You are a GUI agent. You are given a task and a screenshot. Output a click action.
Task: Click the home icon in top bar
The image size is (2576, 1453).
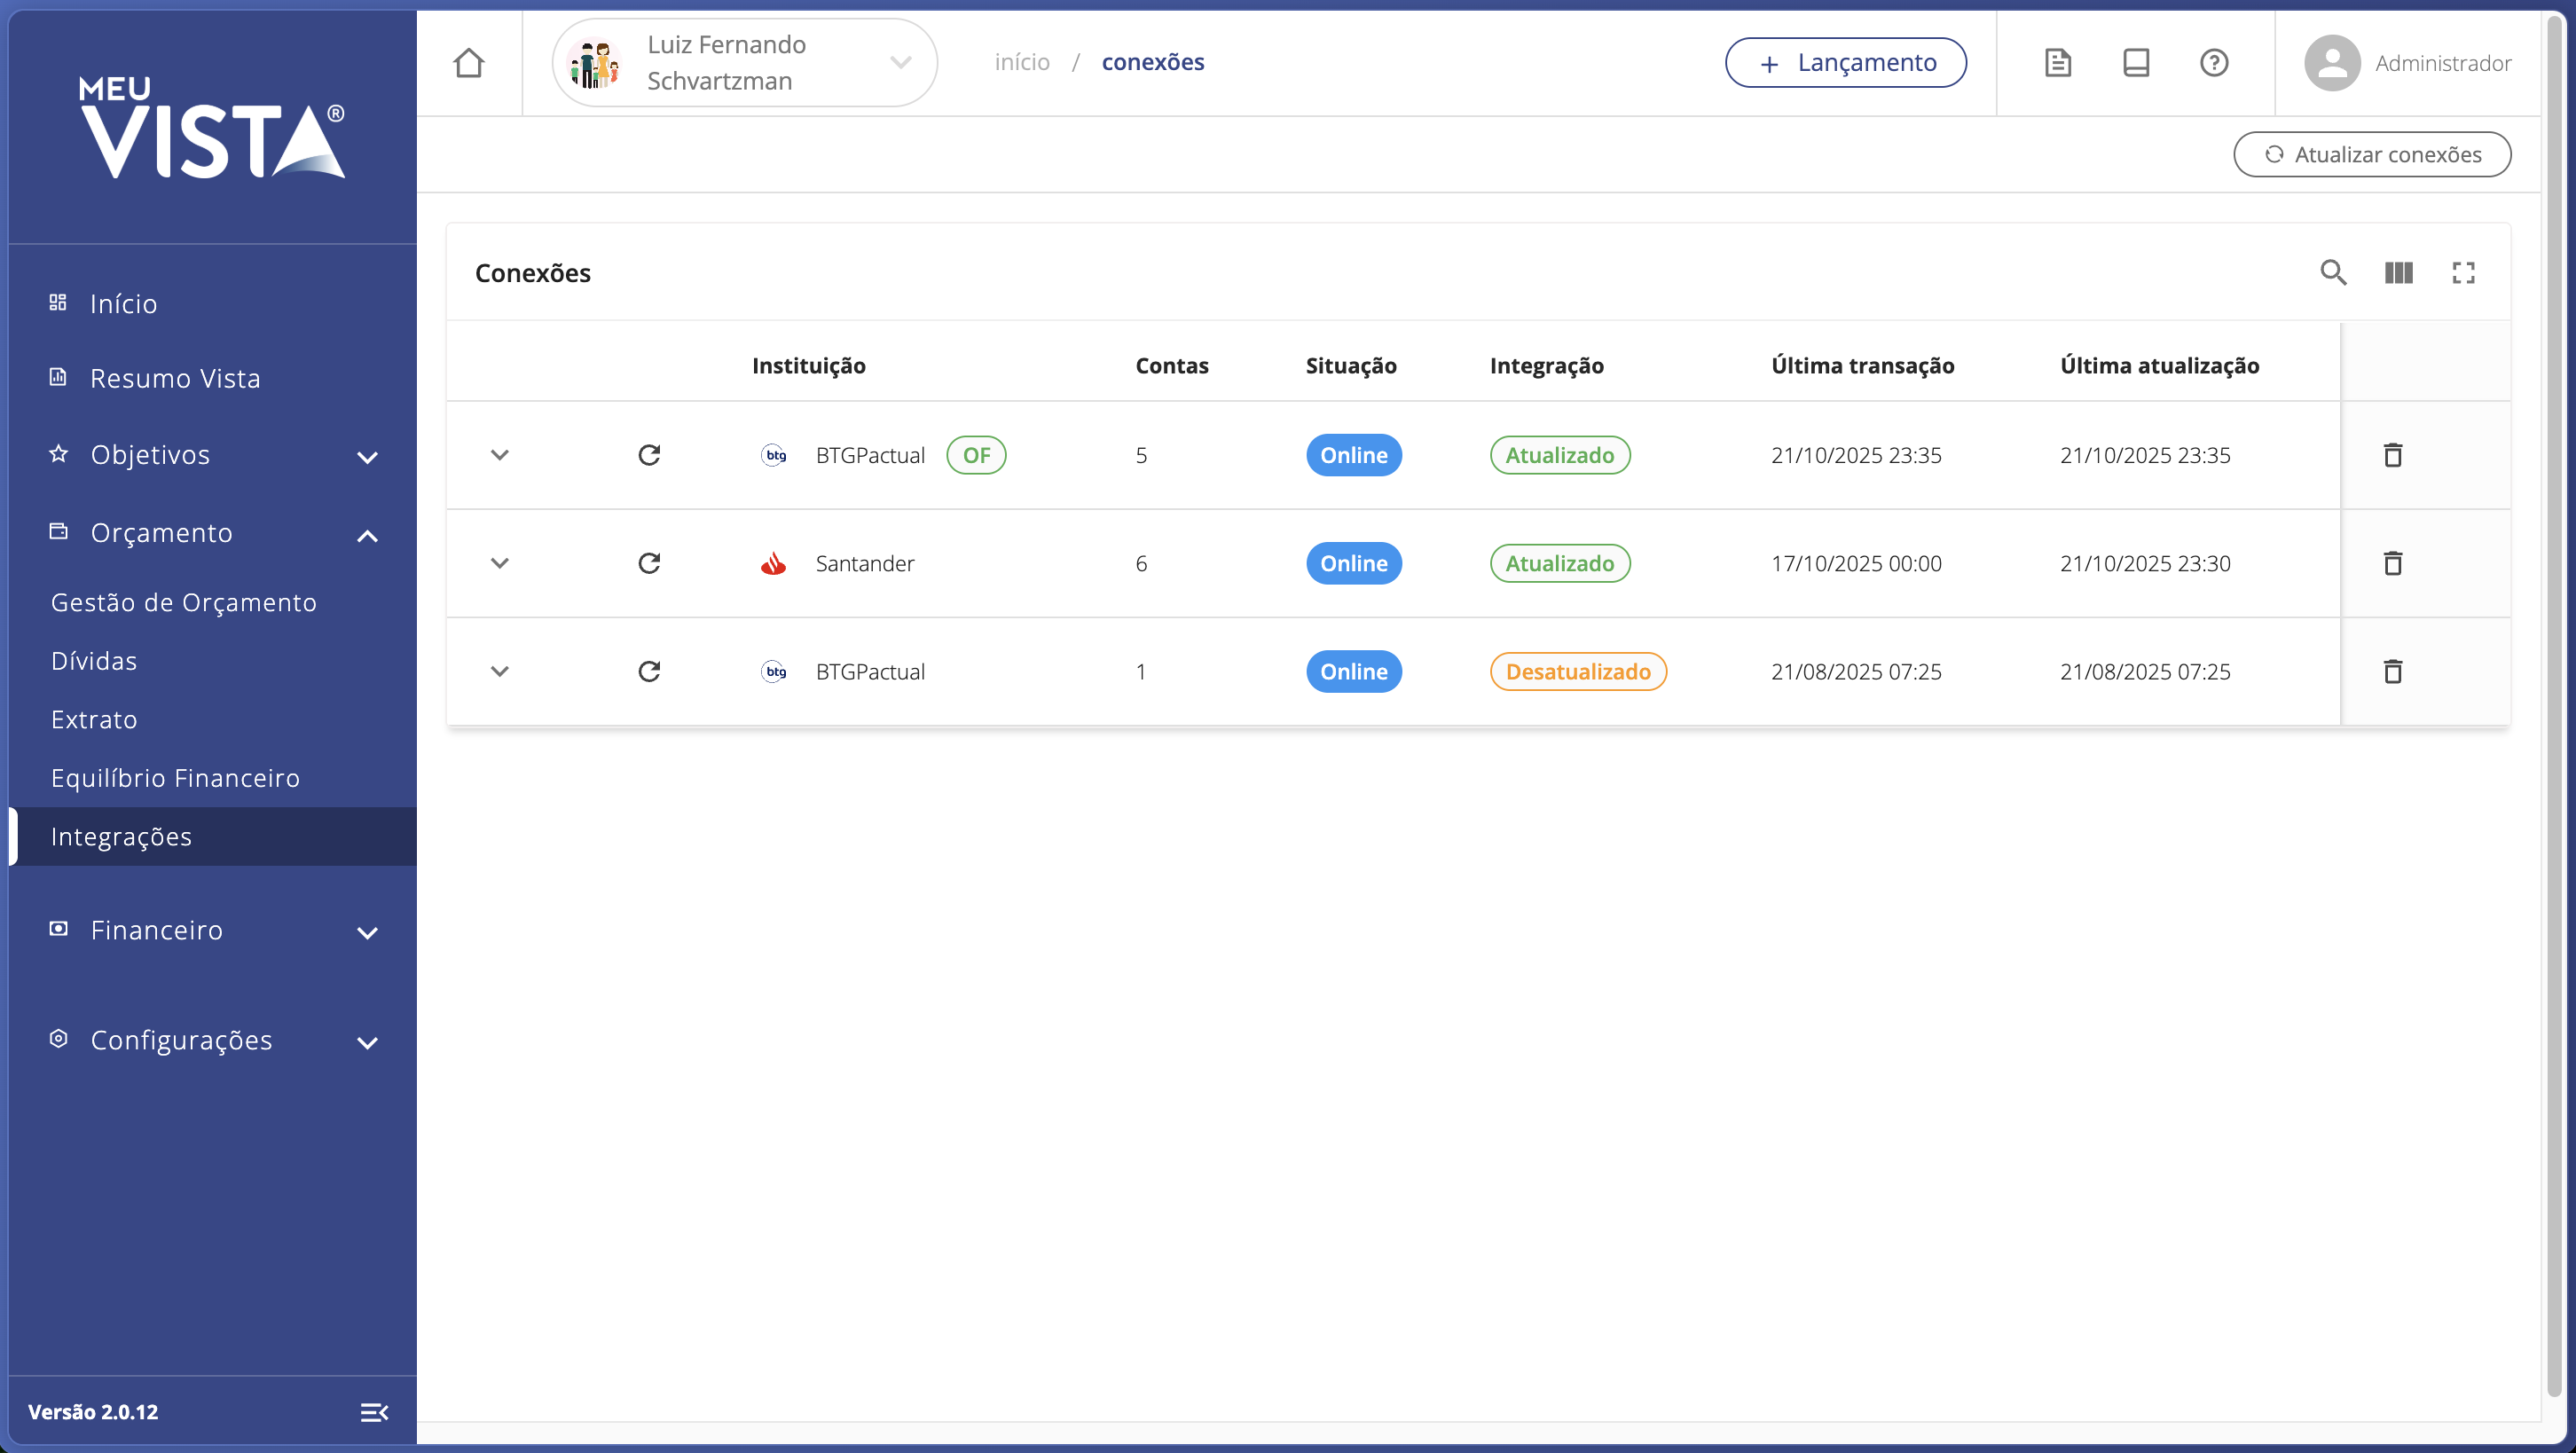tap(468, 63)
